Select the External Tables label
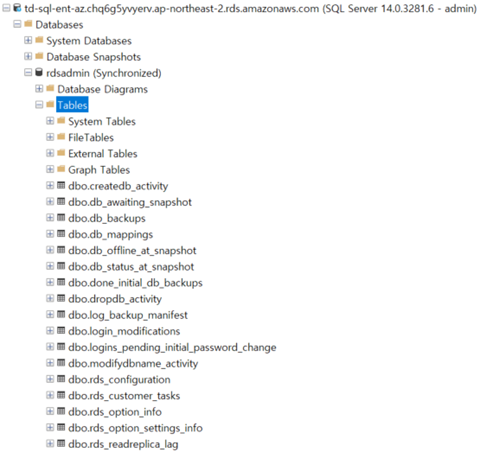This screenshot has height=452, width=480. coord(103,154)
